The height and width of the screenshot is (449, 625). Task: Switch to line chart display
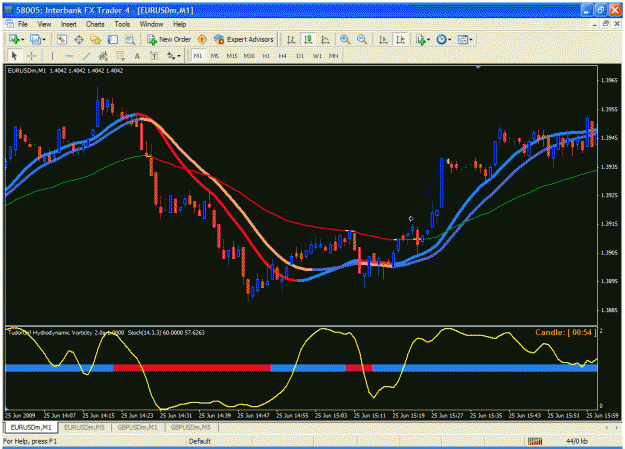point(325,39)
